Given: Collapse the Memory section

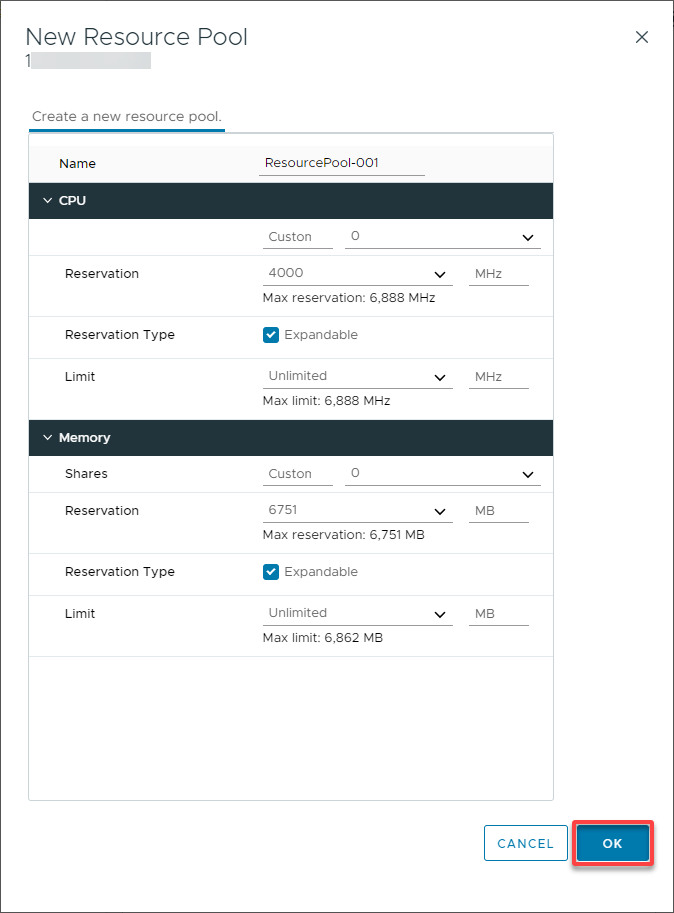Looking at the screenshot, I should tap(48, 437).
